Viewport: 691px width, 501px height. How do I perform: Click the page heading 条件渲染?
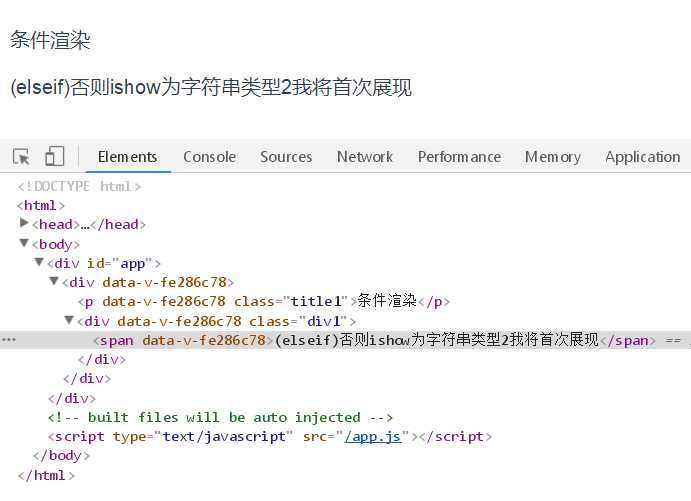(x=50, y=40)
